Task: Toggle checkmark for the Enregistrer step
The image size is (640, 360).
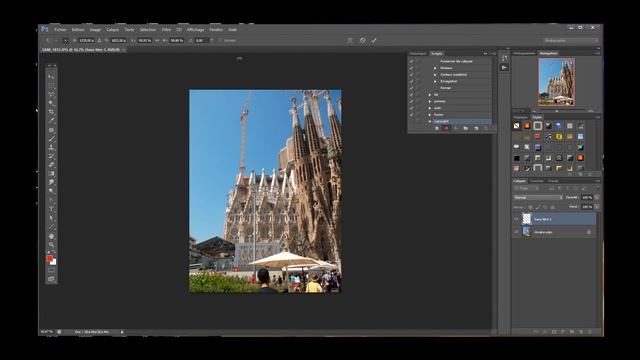Action: [x=411, y=81]
